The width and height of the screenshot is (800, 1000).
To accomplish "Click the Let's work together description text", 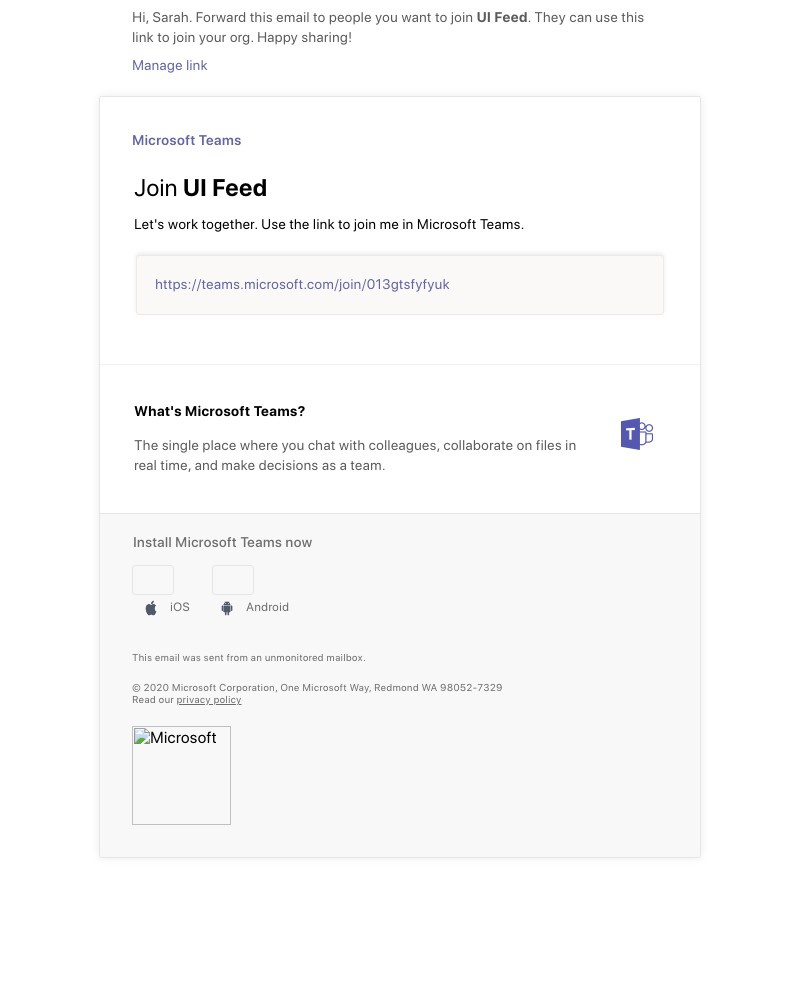I will pyautogui.click(x=329, y=224).
